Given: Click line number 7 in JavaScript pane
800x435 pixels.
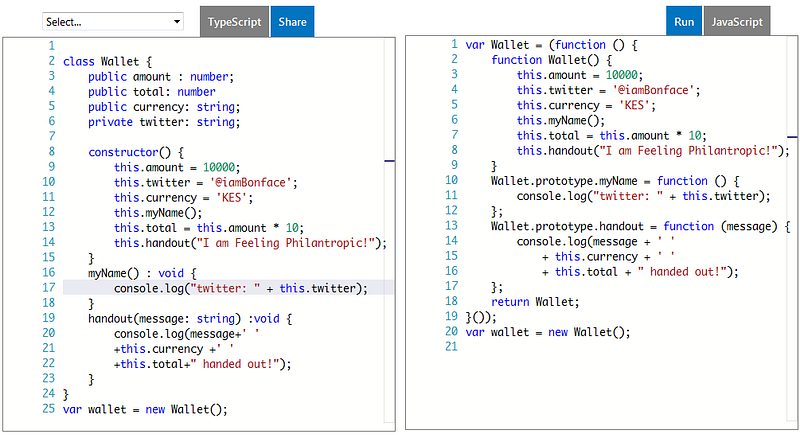Looking at the screenshot, I should (x=454, y=135).
